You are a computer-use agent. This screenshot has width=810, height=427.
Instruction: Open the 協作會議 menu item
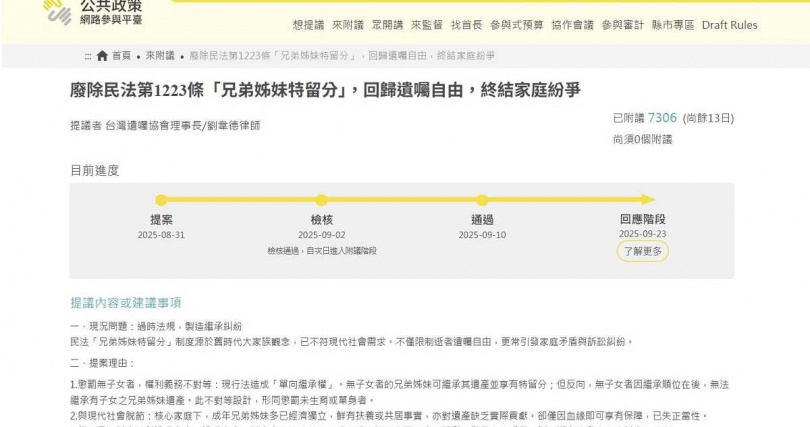click(x=571, y=25)
